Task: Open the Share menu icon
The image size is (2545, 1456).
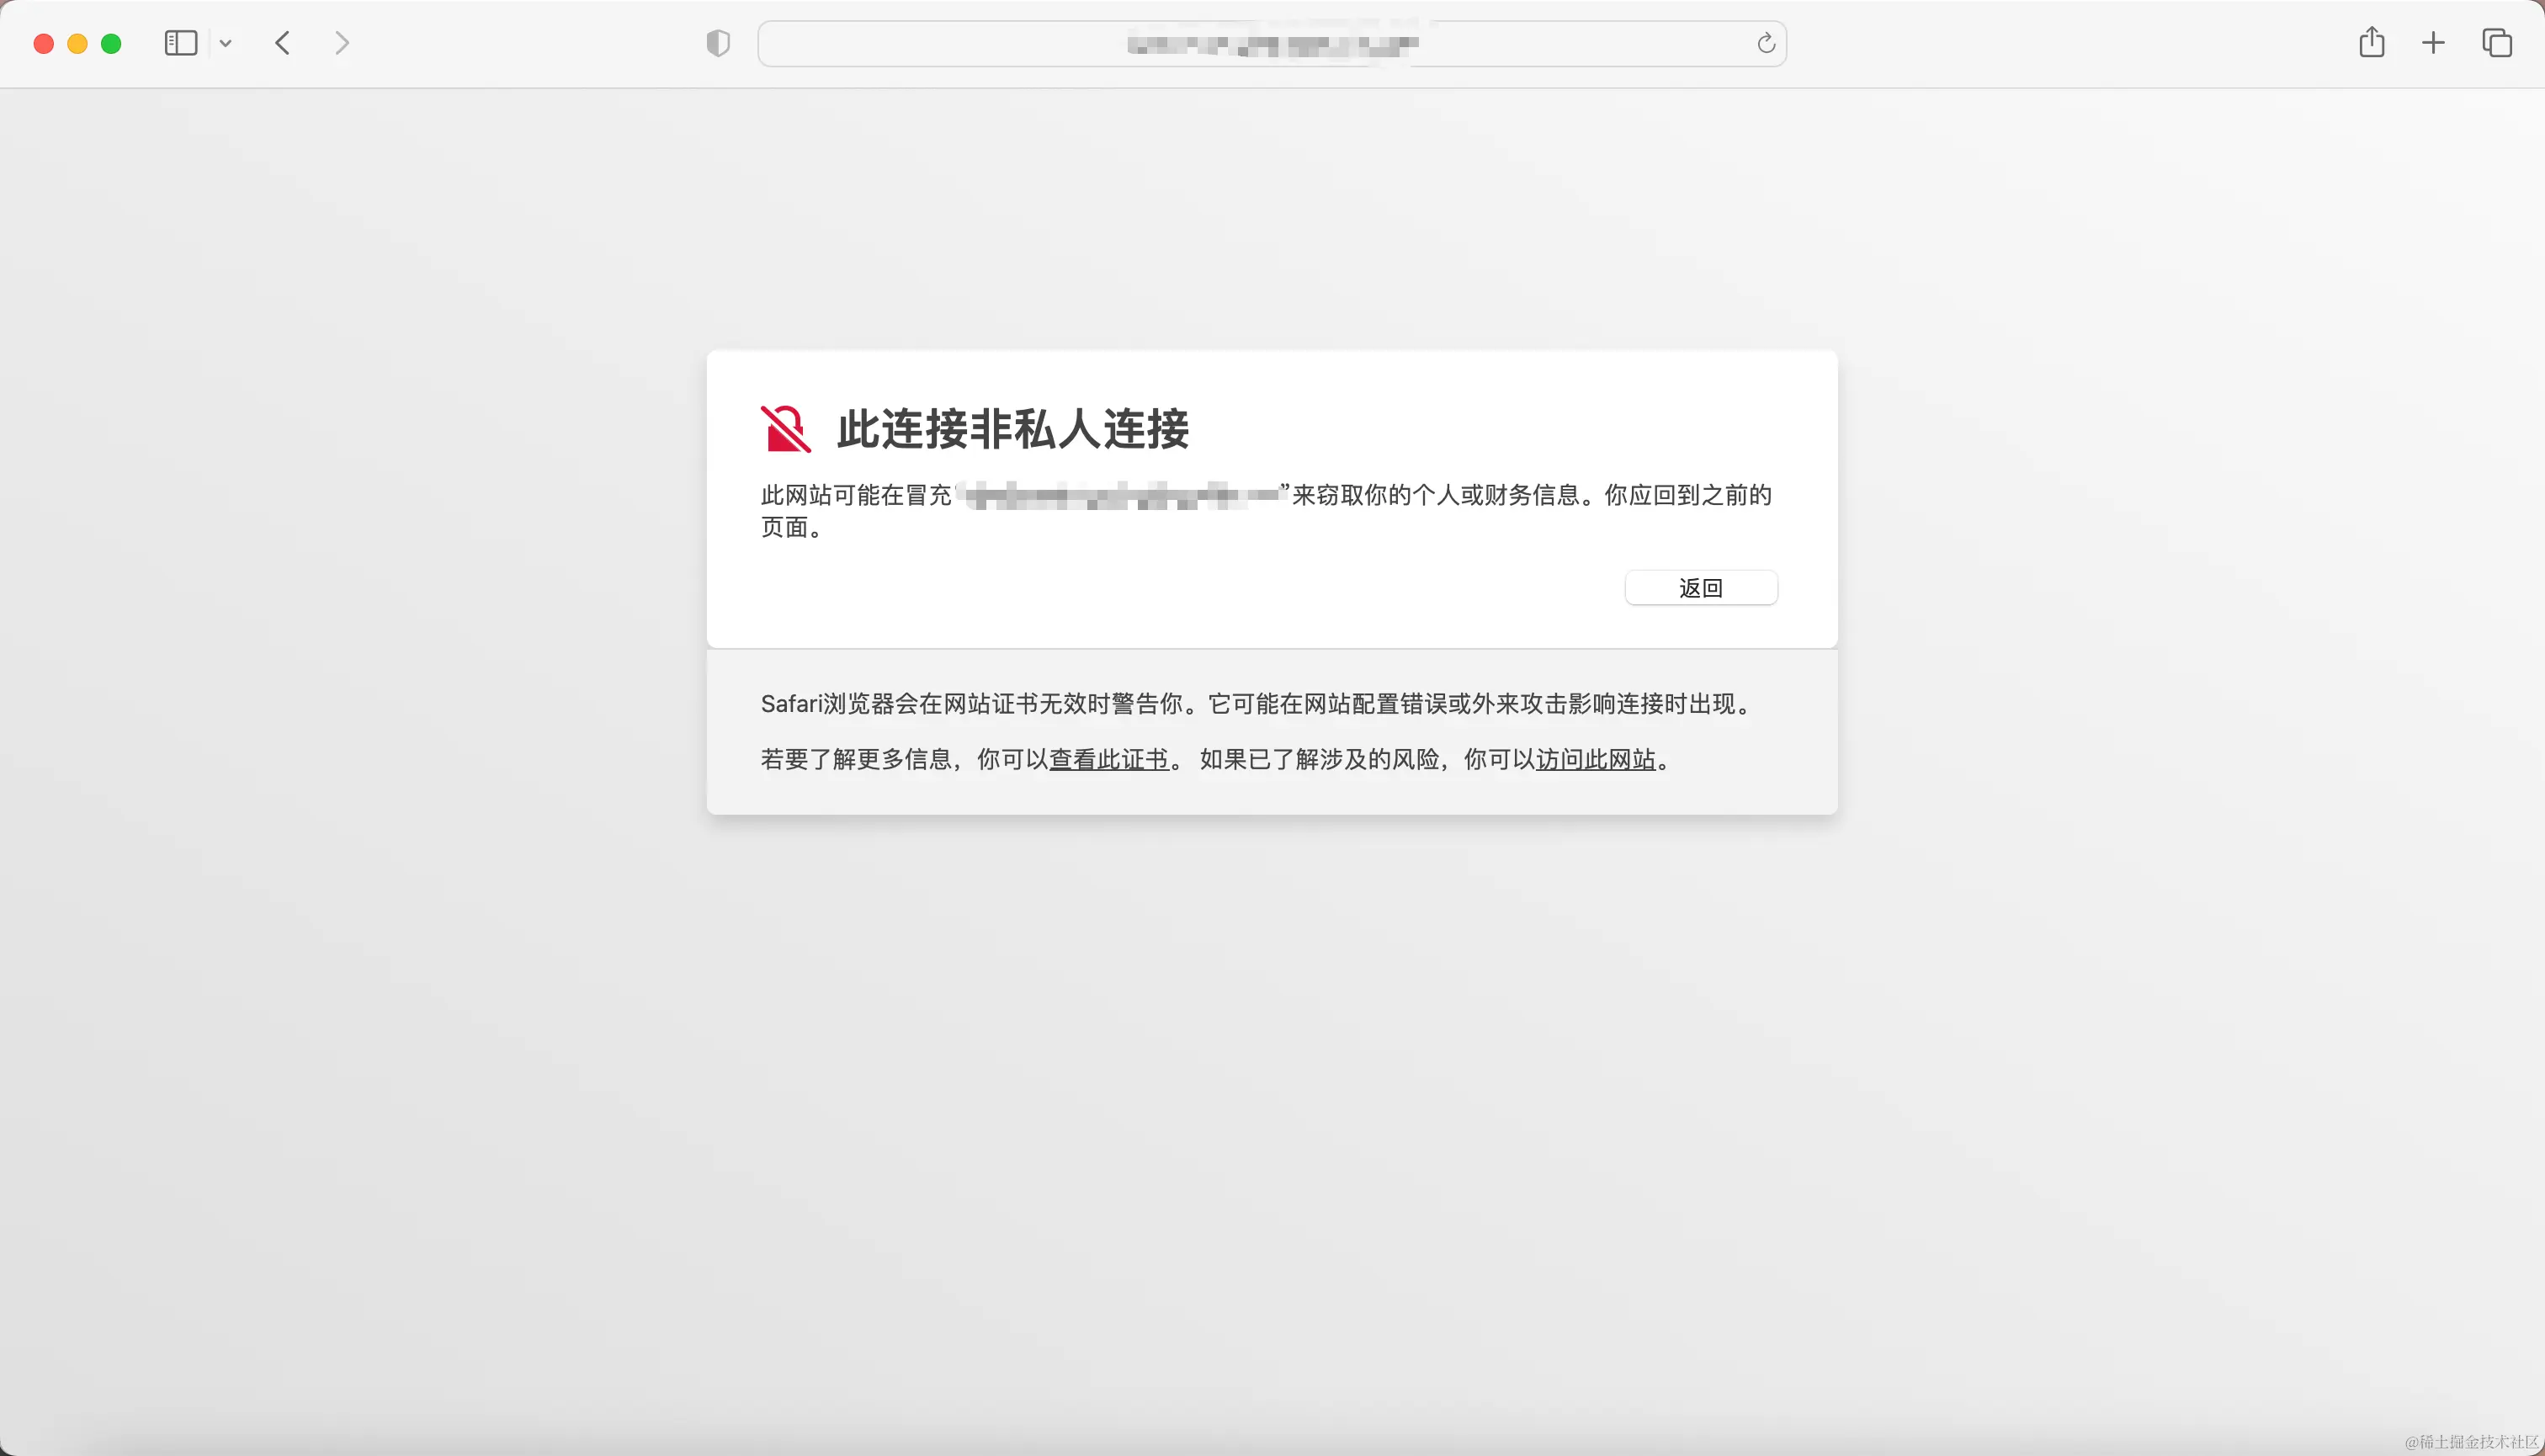Action: tap(2372, 42)
